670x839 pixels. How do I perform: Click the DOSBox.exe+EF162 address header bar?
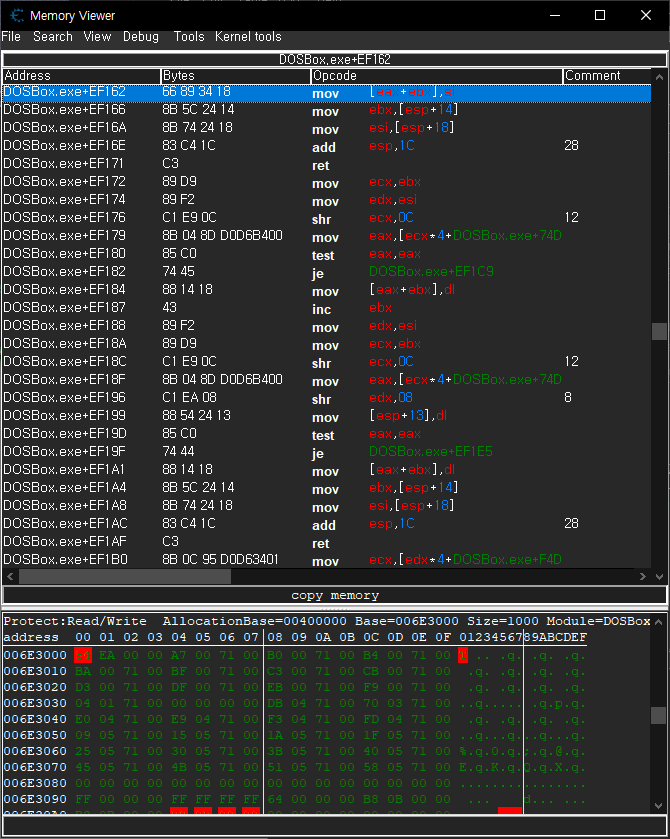(335, 59)
